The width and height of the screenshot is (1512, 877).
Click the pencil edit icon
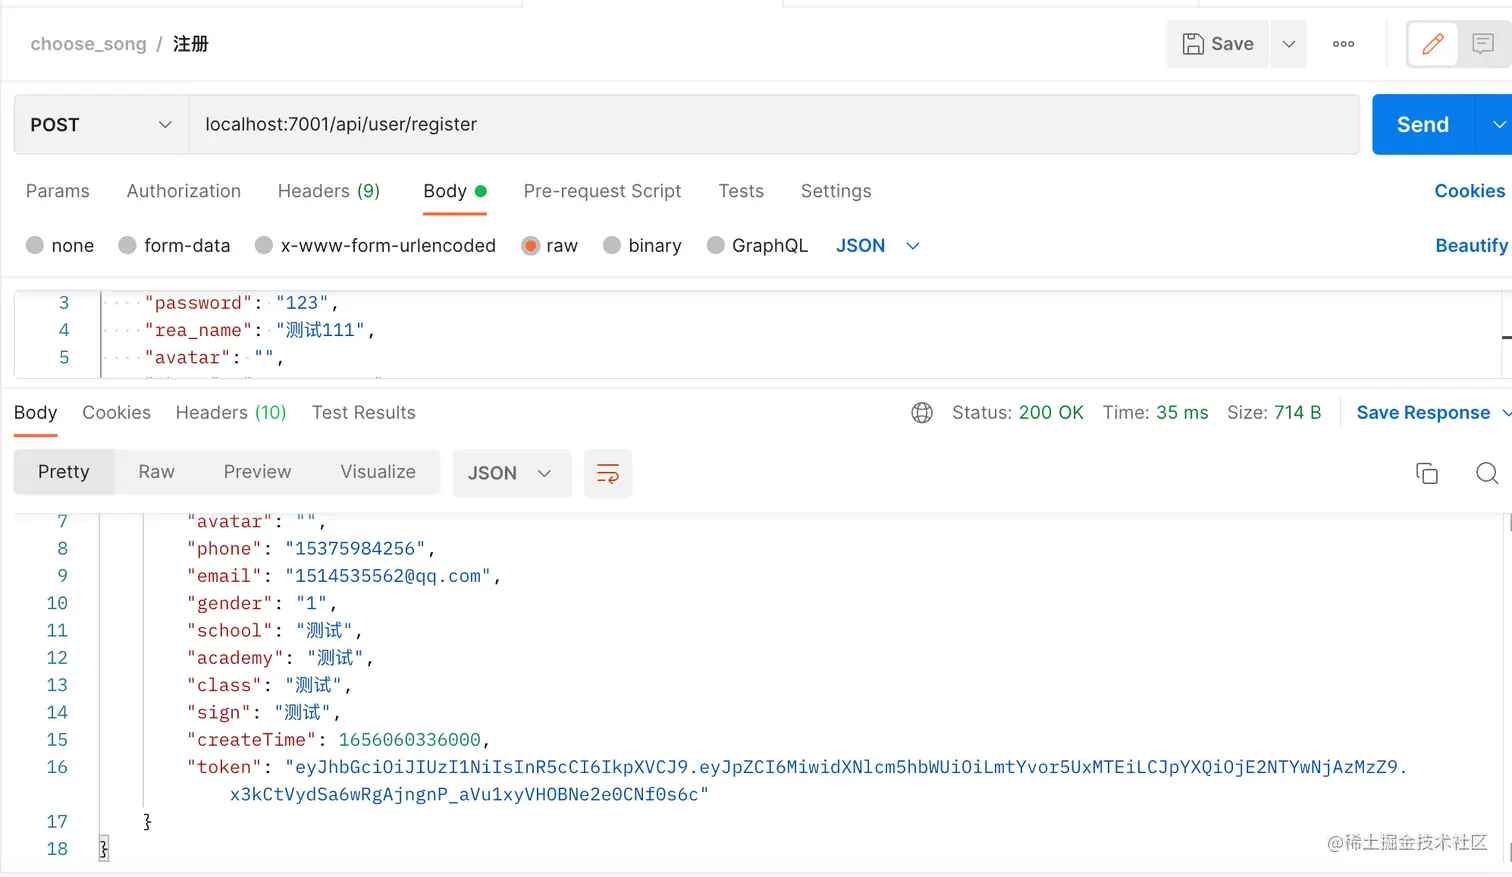click(x=1432, y=44)
